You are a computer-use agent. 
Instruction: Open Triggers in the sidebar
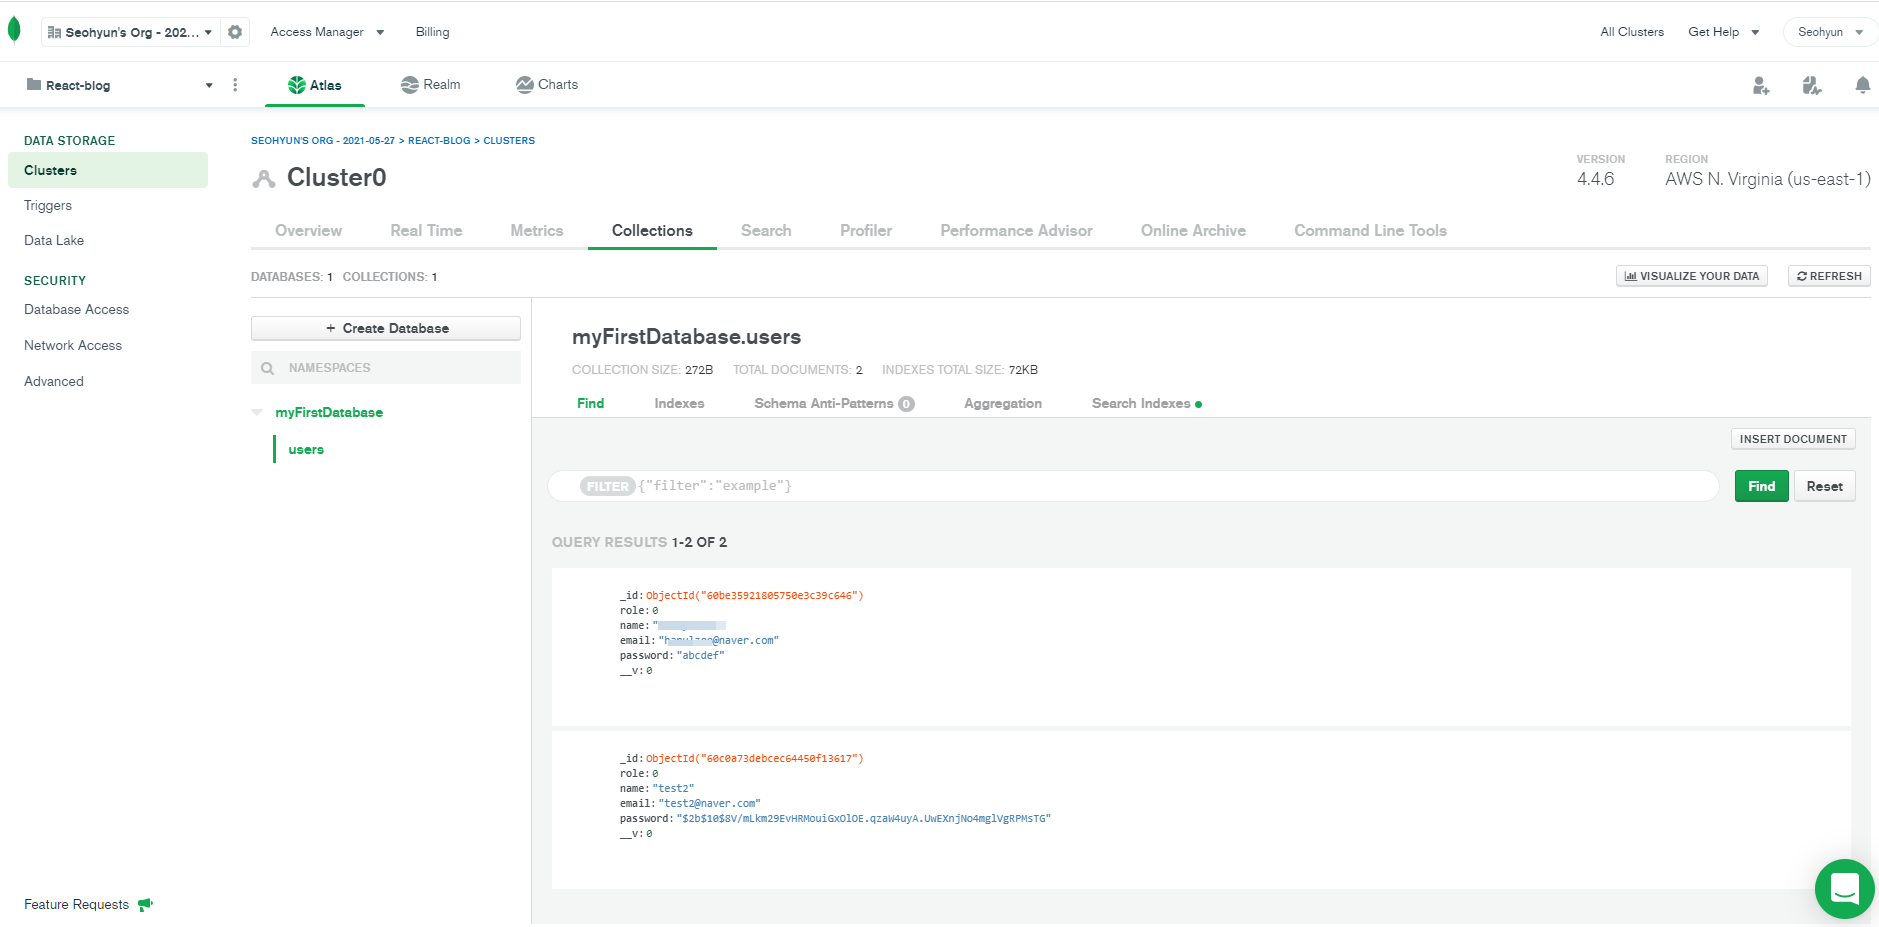tap(48, 206)
